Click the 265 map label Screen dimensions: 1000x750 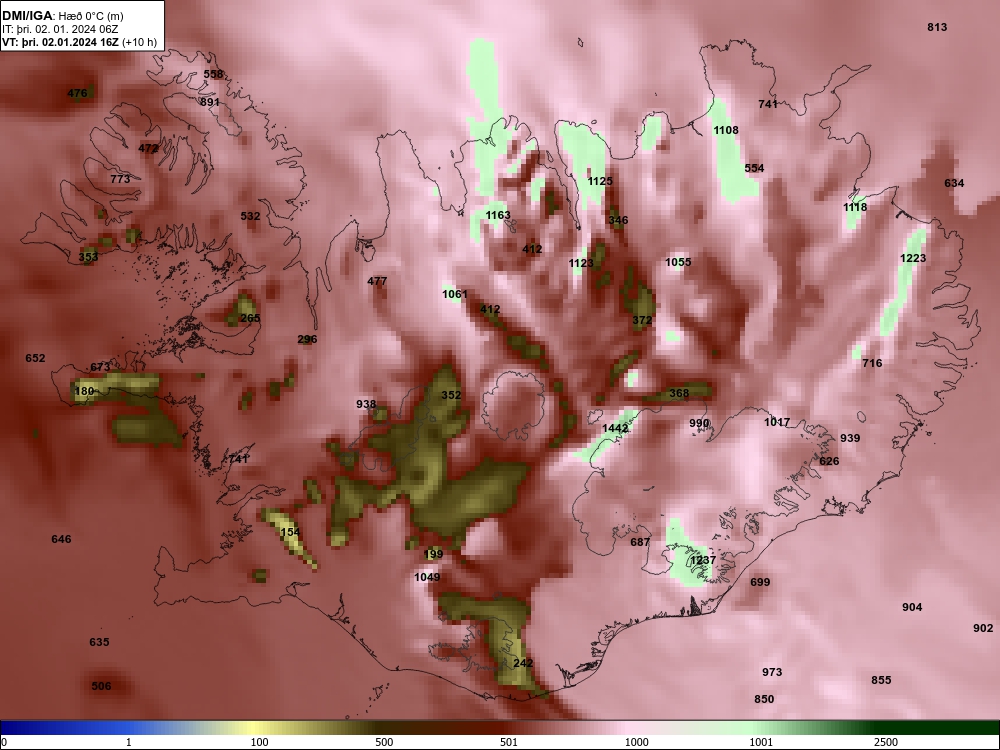[251, 318]
